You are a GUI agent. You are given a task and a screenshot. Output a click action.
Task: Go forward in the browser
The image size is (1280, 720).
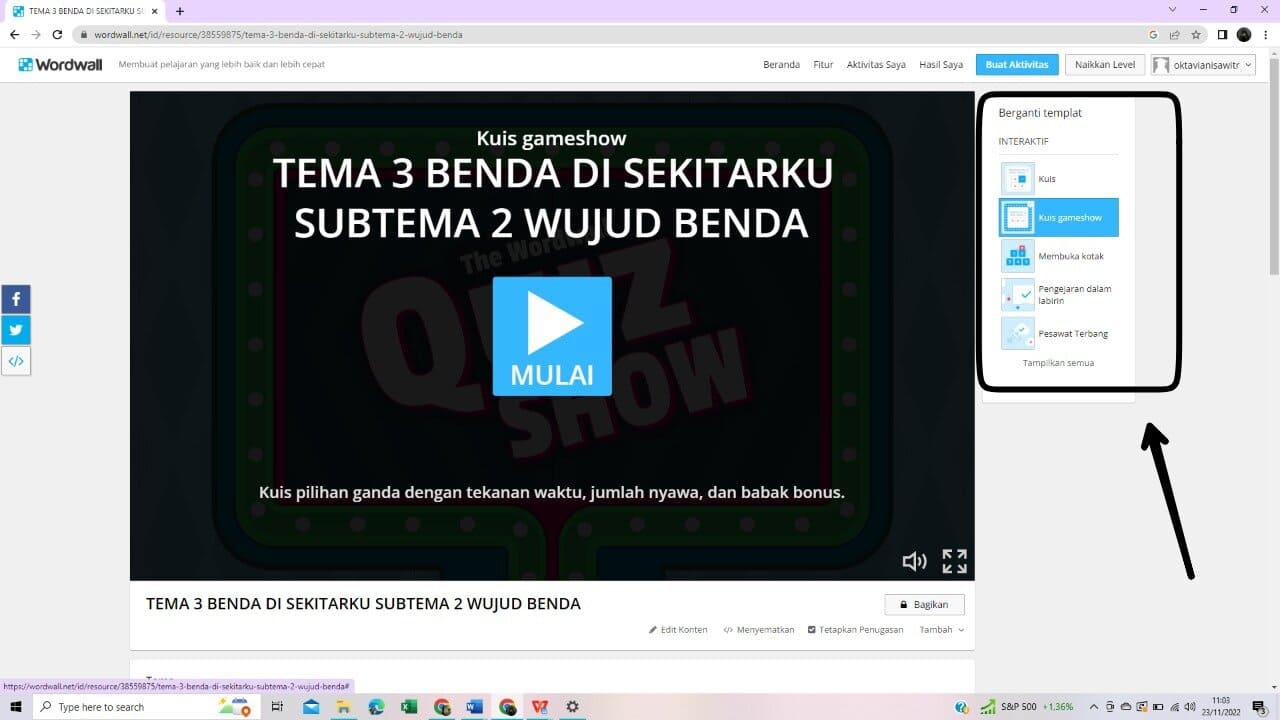(36, 34)
